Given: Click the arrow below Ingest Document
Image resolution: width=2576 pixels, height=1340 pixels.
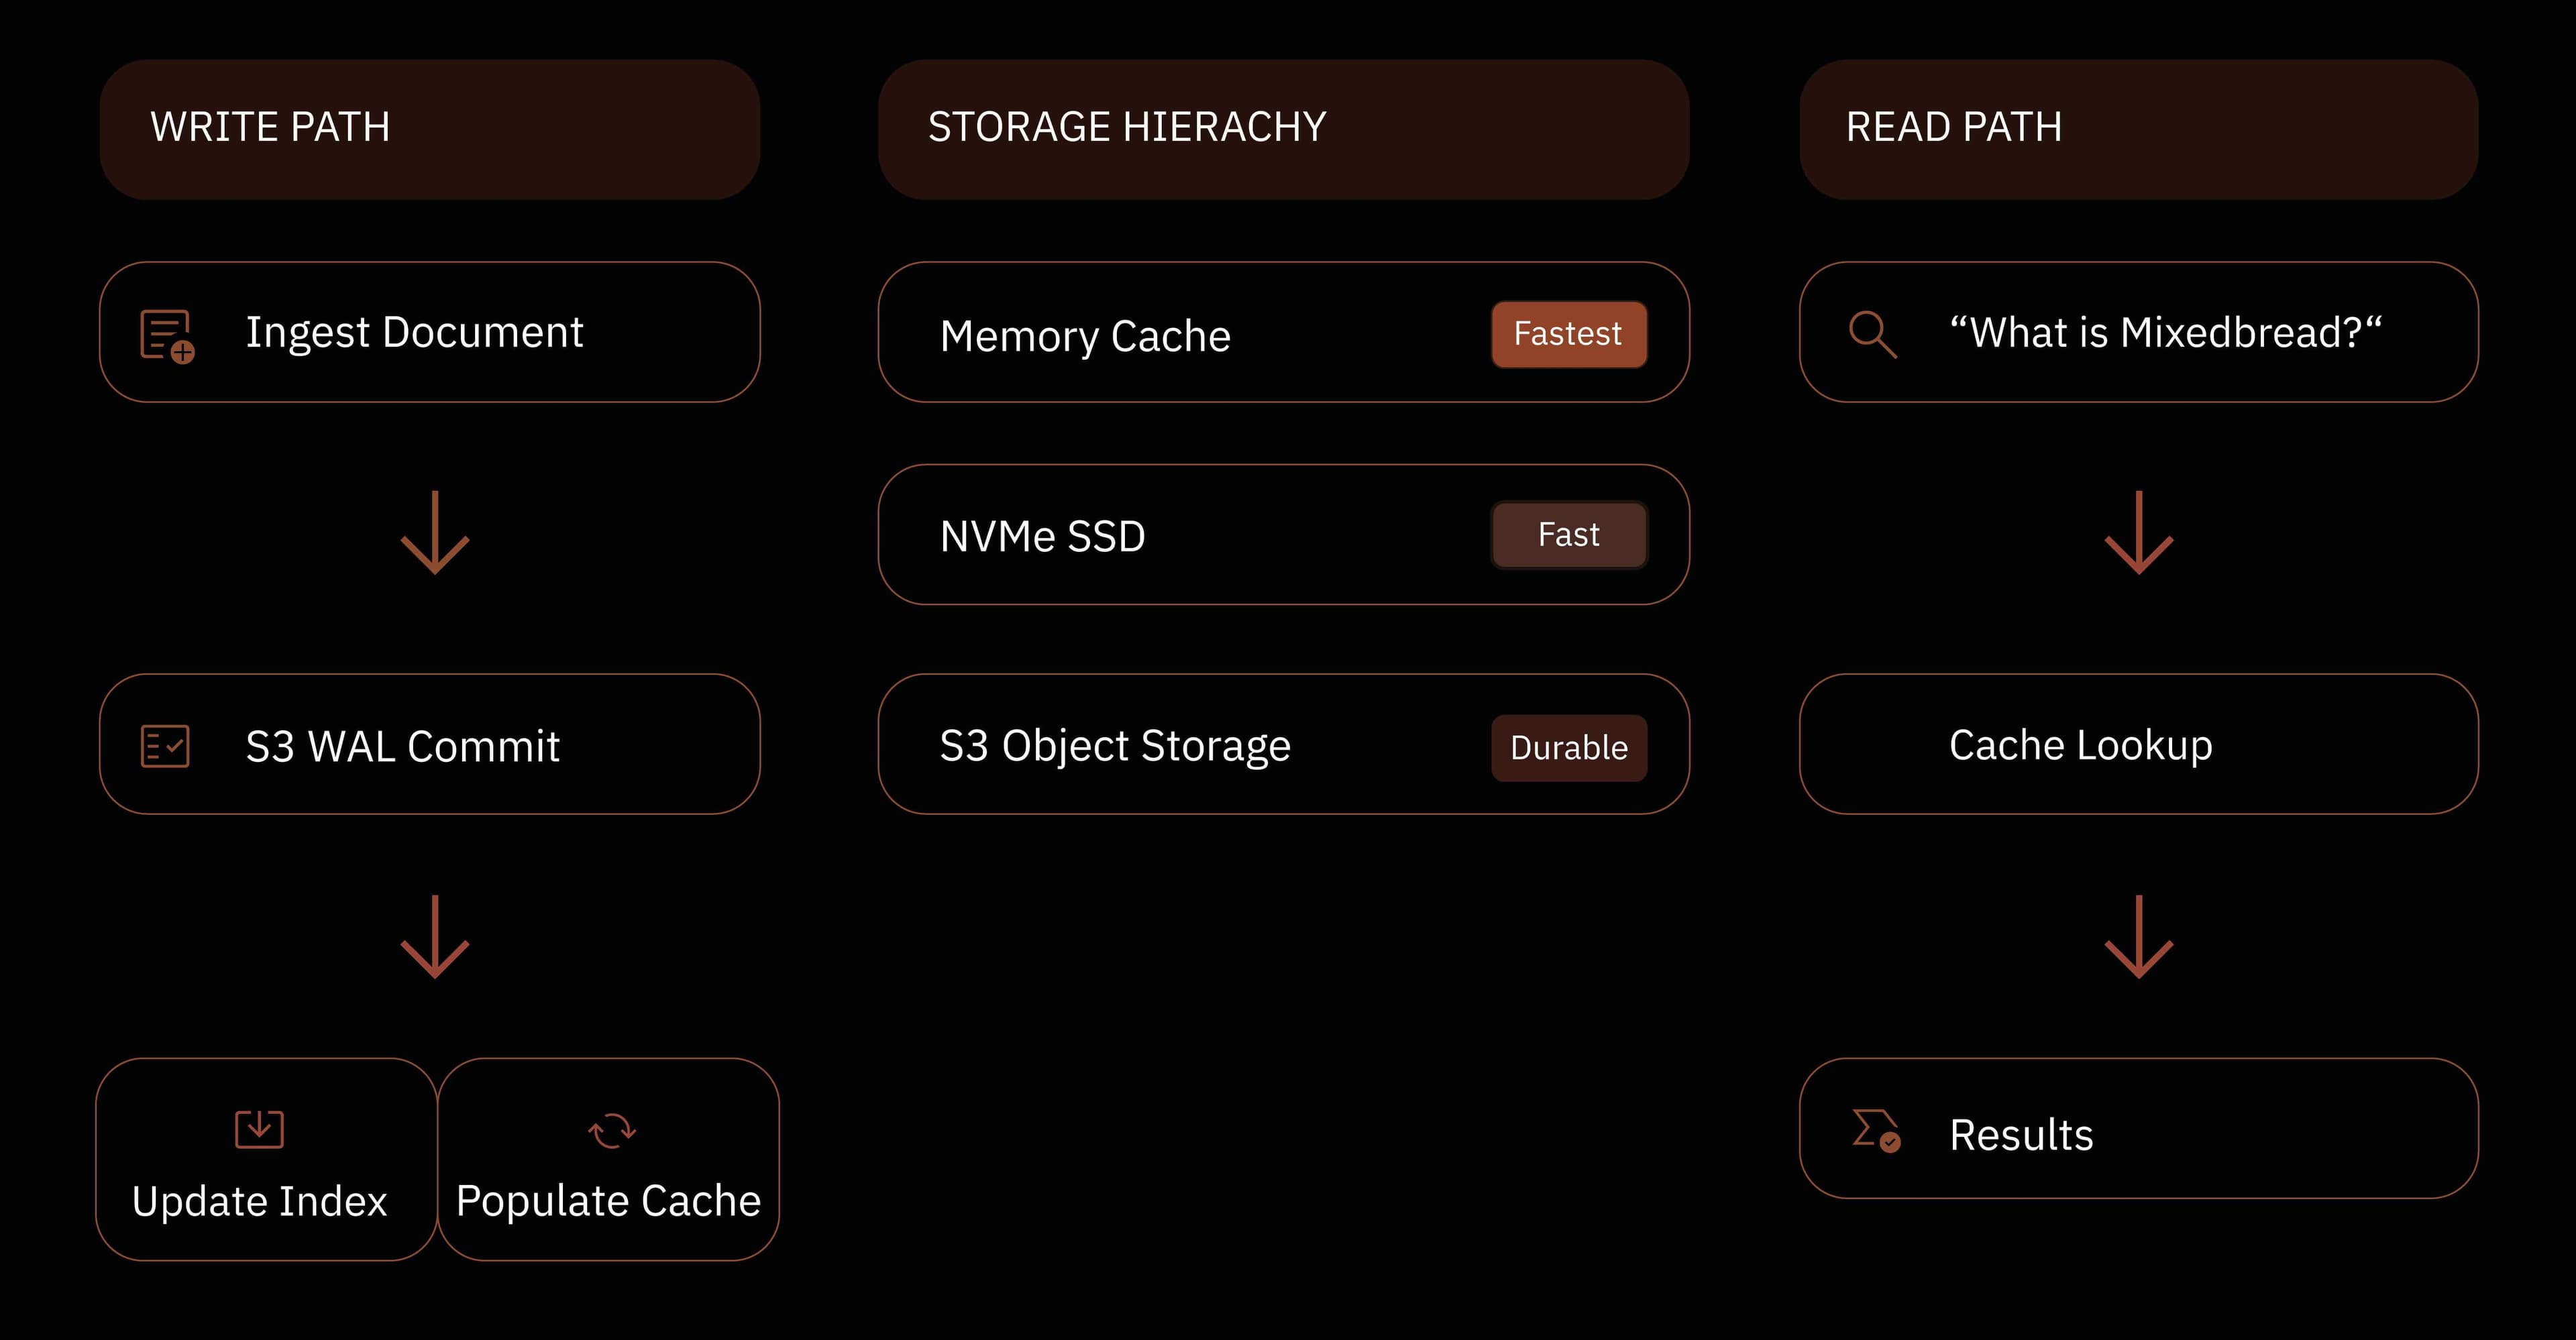Looking at the screenshot, I should pos(435,533).
